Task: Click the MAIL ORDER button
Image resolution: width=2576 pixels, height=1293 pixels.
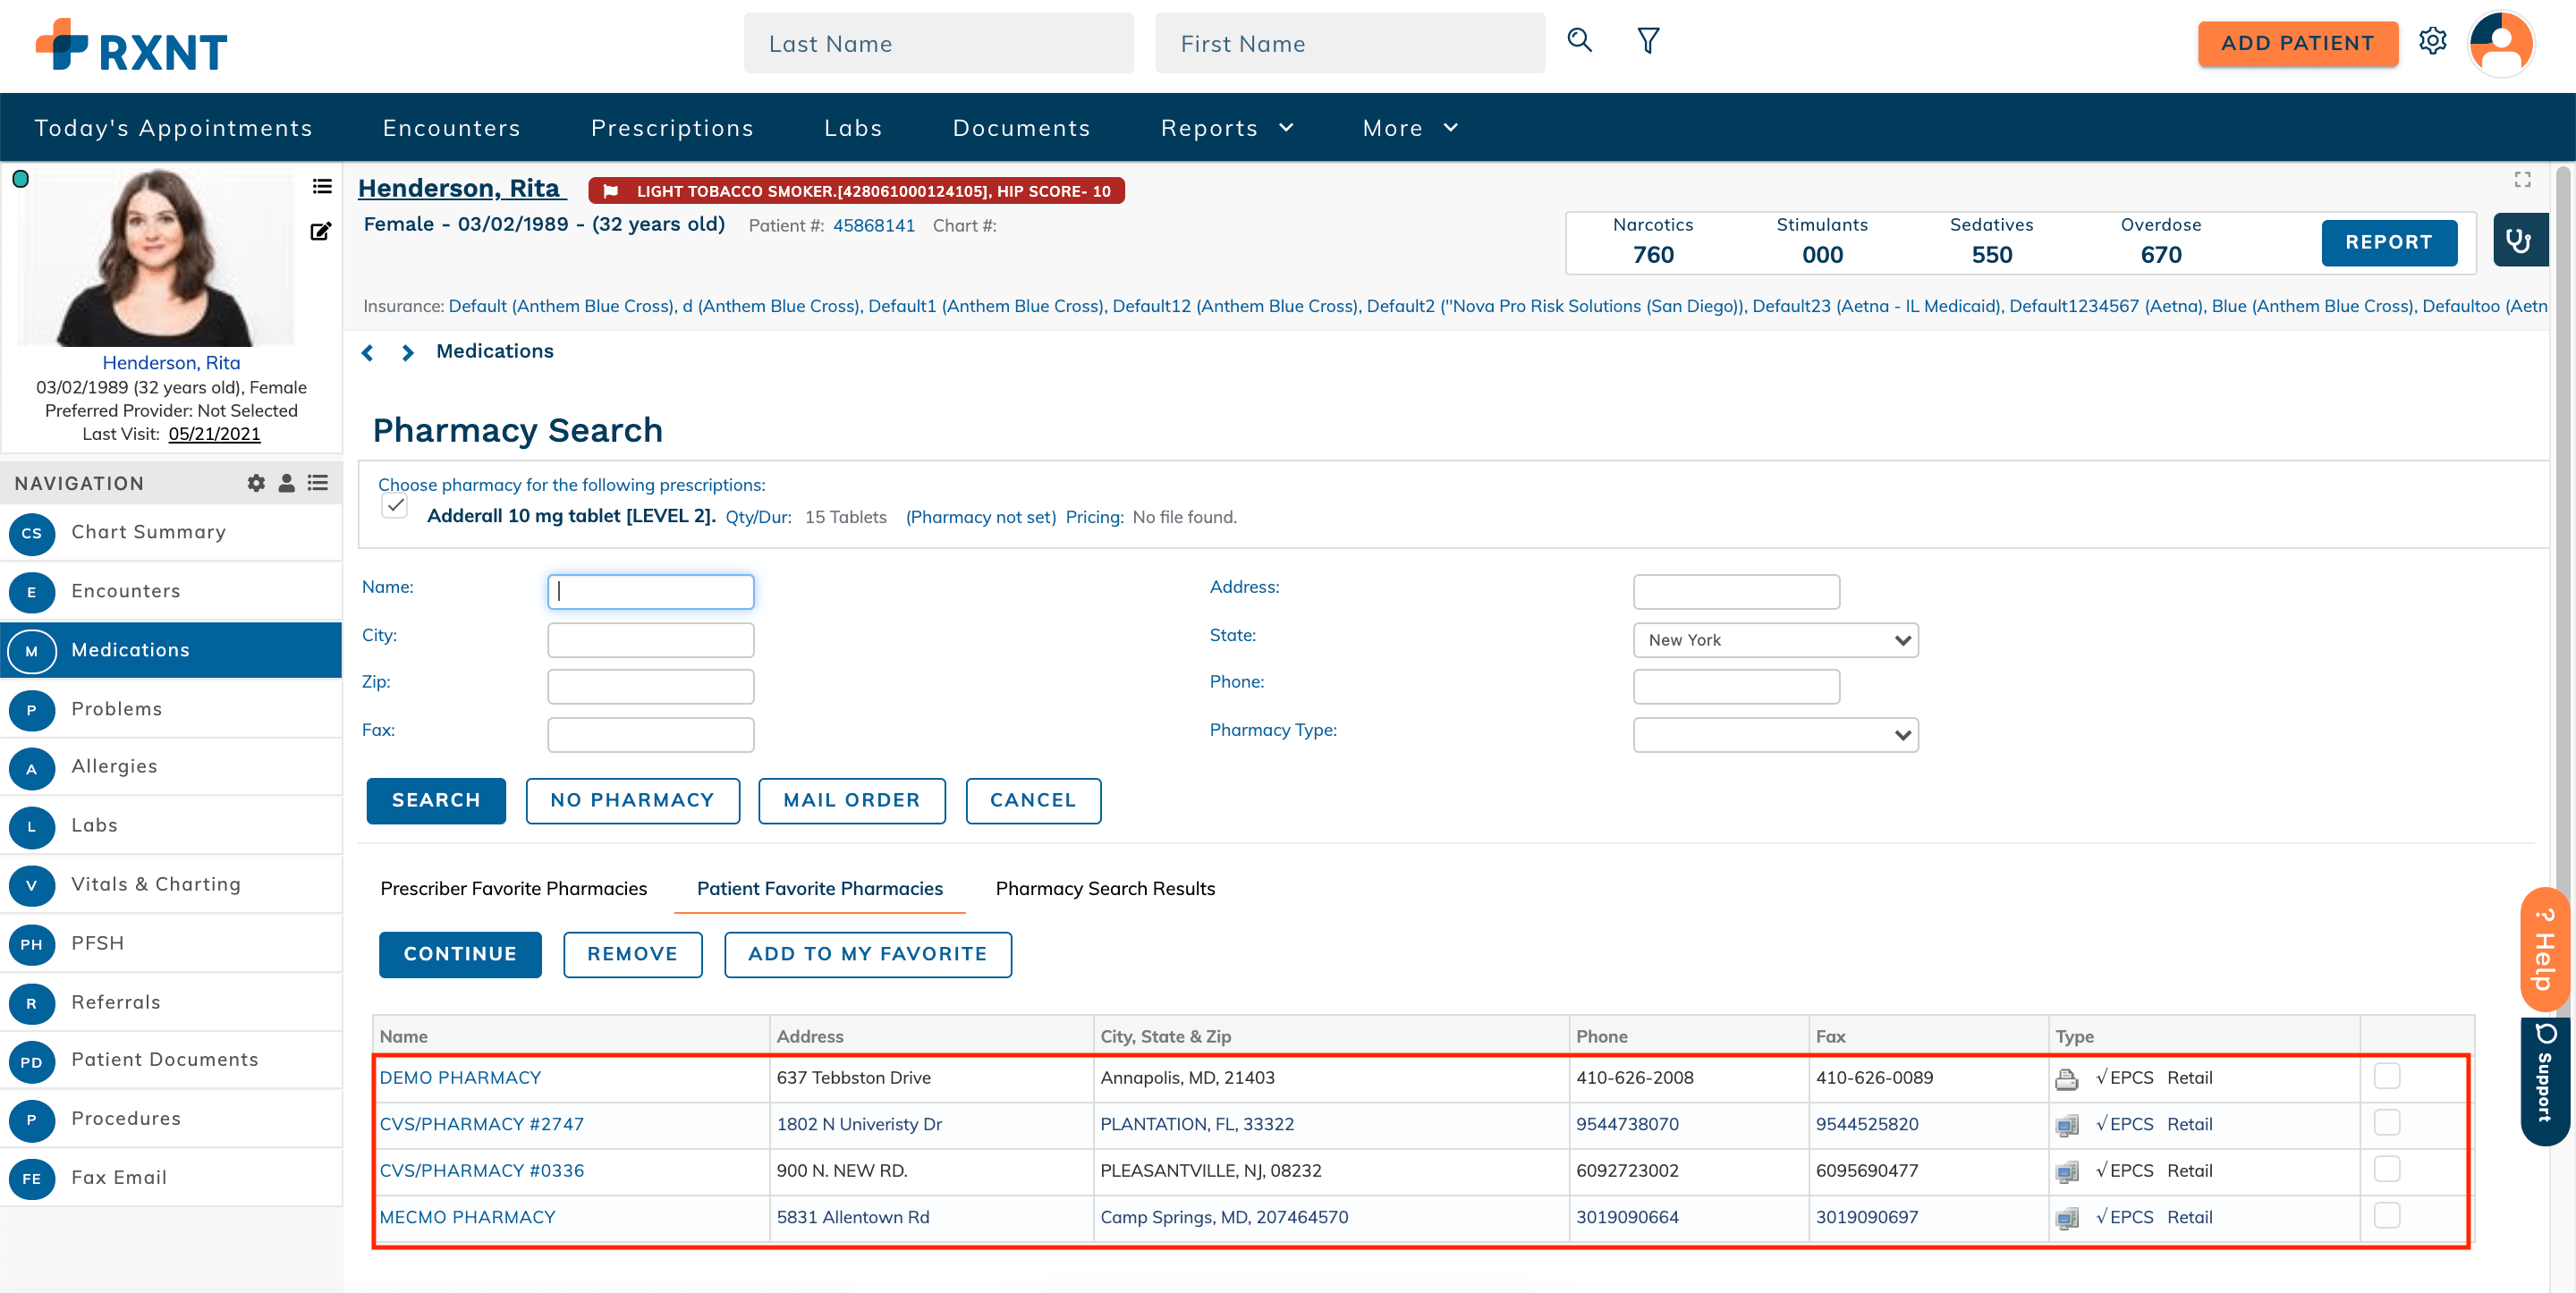Action: (x=851, y=800)
